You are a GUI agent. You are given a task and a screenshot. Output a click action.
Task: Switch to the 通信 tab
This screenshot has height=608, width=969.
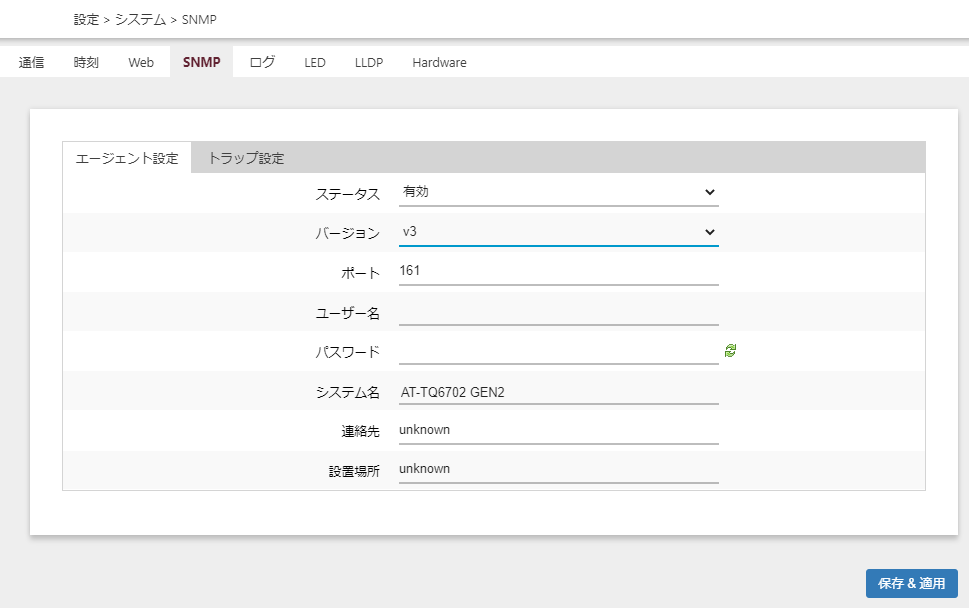[x=31, y=62]
